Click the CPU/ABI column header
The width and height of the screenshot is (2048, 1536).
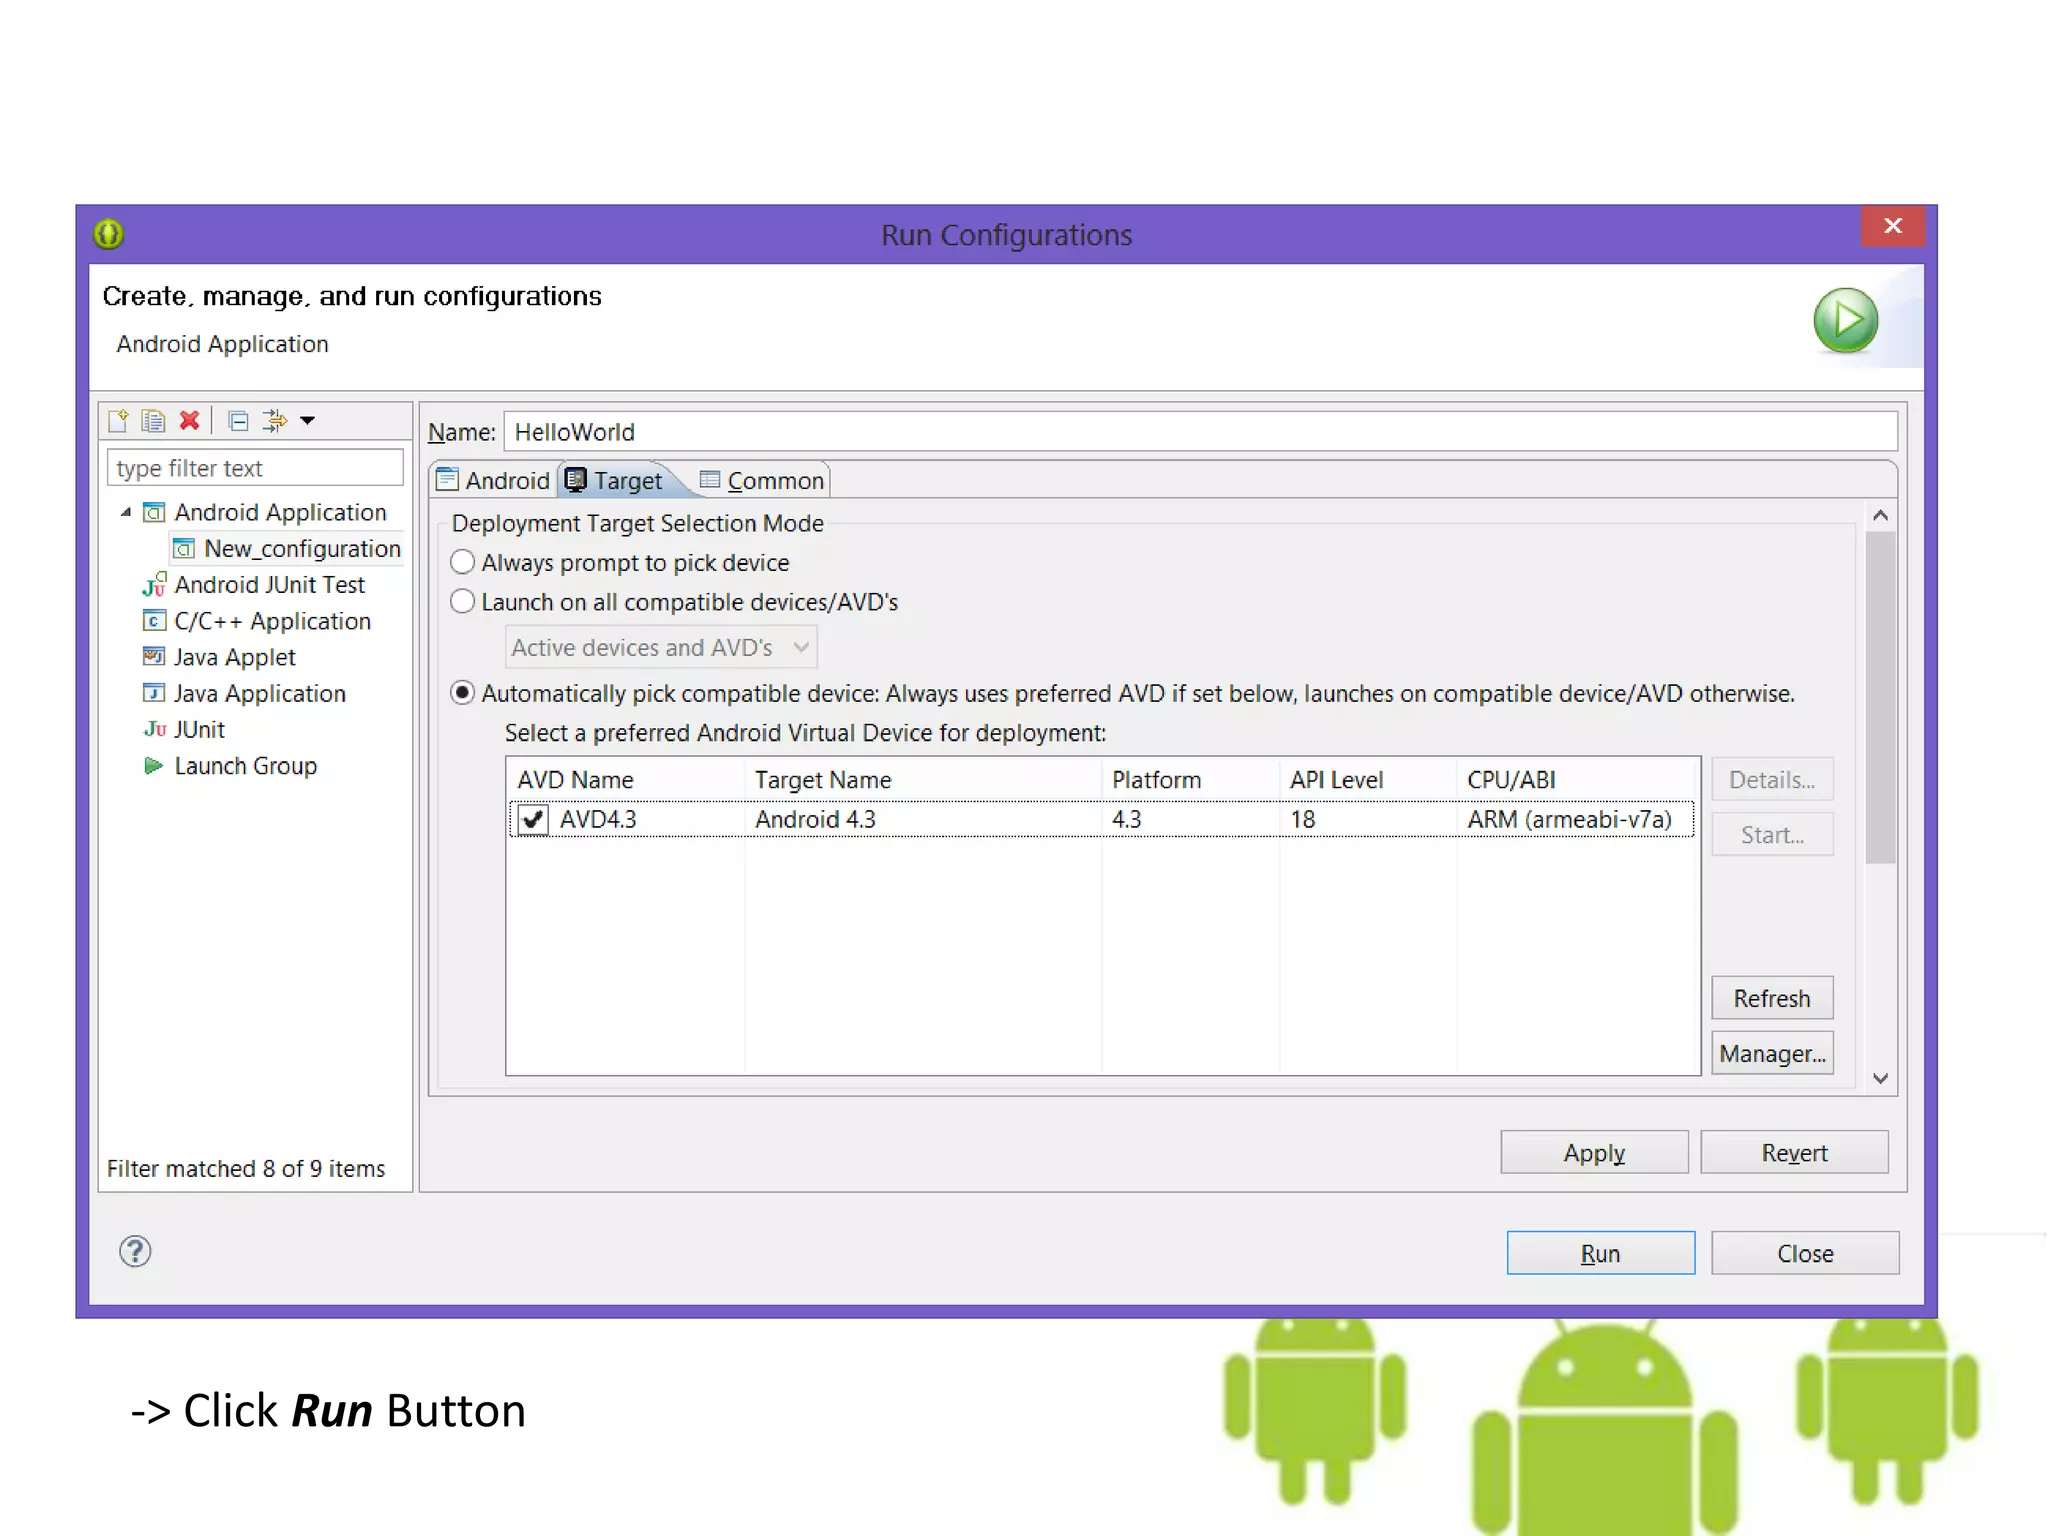1578,780
